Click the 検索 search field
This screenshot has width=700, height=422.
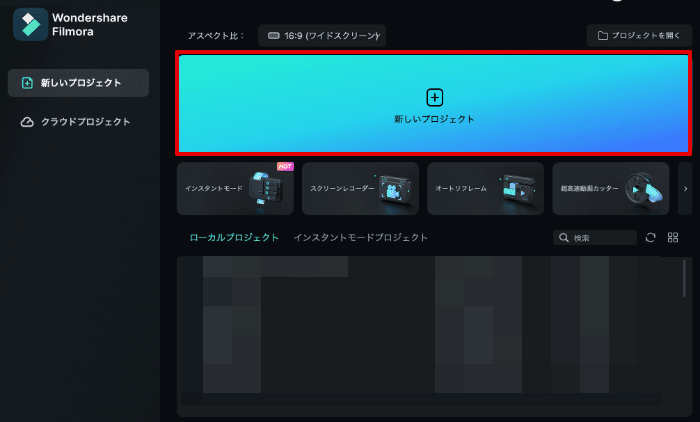[x=595, y=238]
